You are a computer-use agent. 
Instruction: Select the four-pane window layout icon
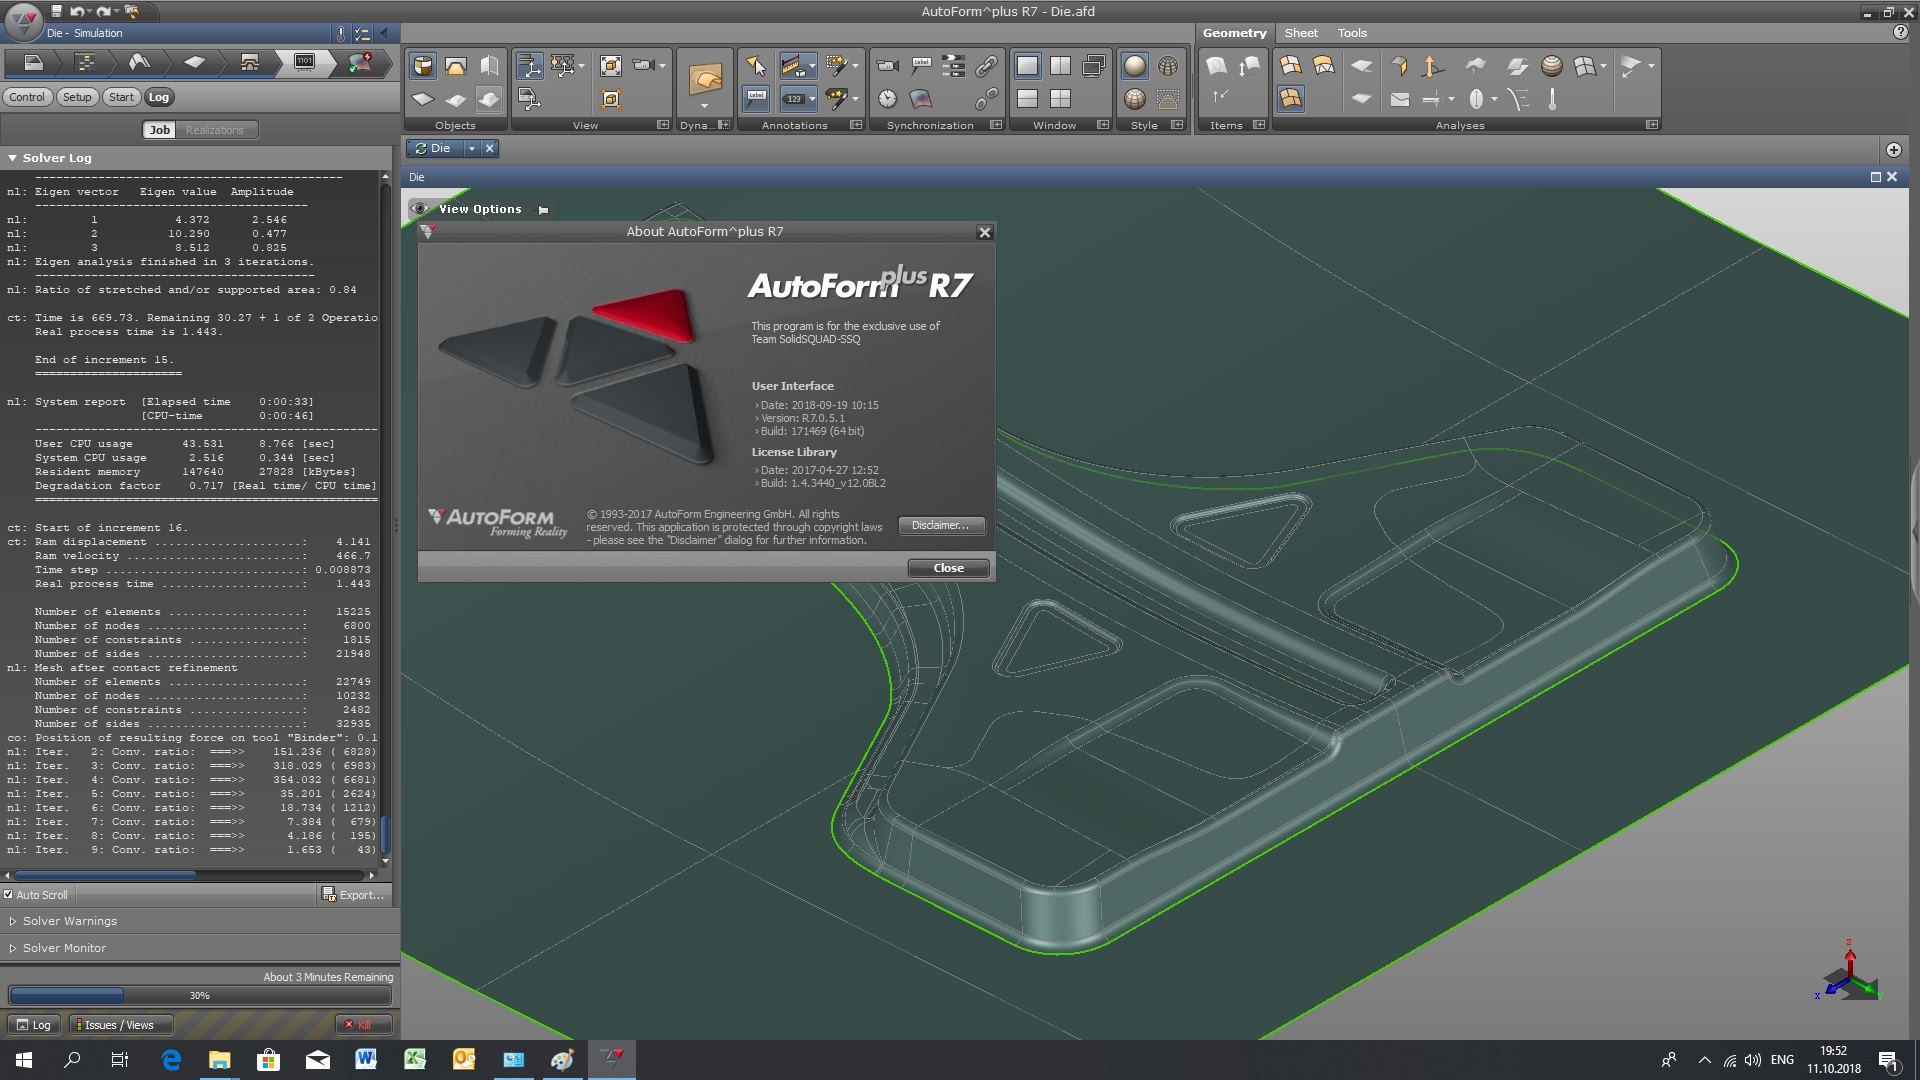tap(1060, 99)
